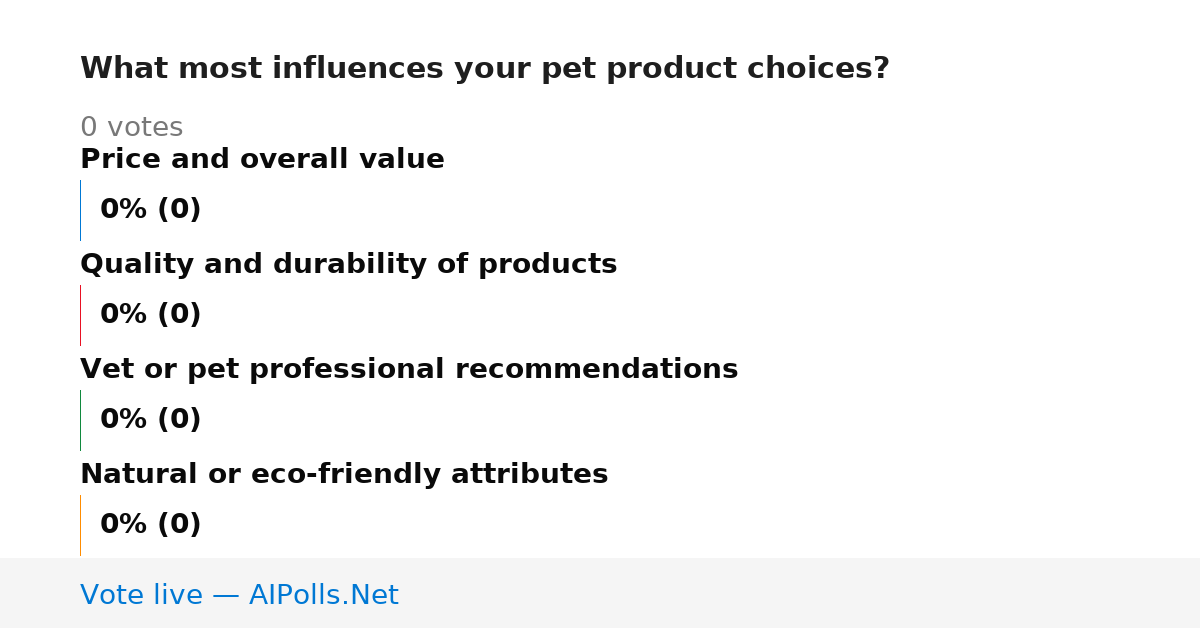Viewport: 1200px width, 628px height.
Task: Choose Vet or pet professional recommendations
Action: tap(409, 369)
